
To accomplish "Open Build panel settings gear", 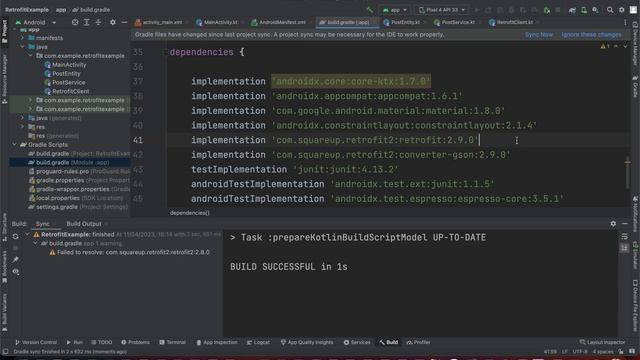I will point(613,224).
